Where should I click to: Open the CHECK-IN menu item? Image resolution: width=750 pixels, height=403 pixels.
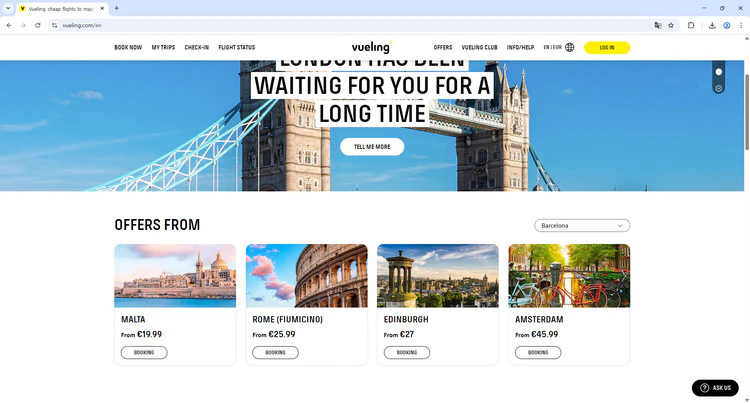pyautogui.click(x=197, y=47)
